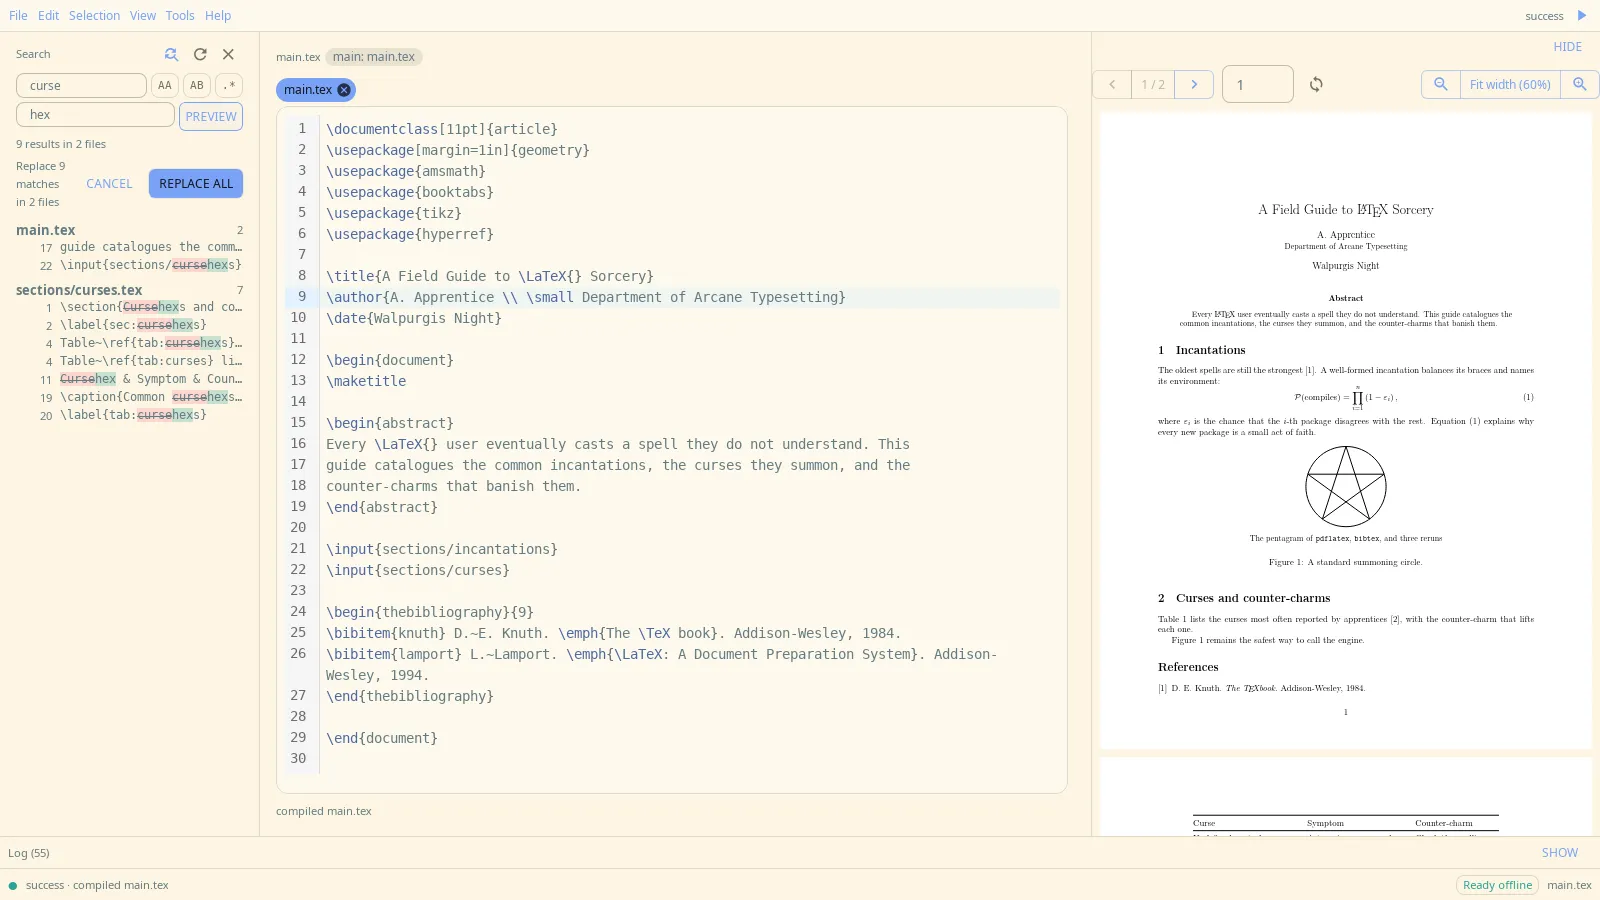Click the 'main: main.tex' breadcrumb chip
This screenshot has height=900, width=1600.
pyautogui.click(x=374, y=57)
